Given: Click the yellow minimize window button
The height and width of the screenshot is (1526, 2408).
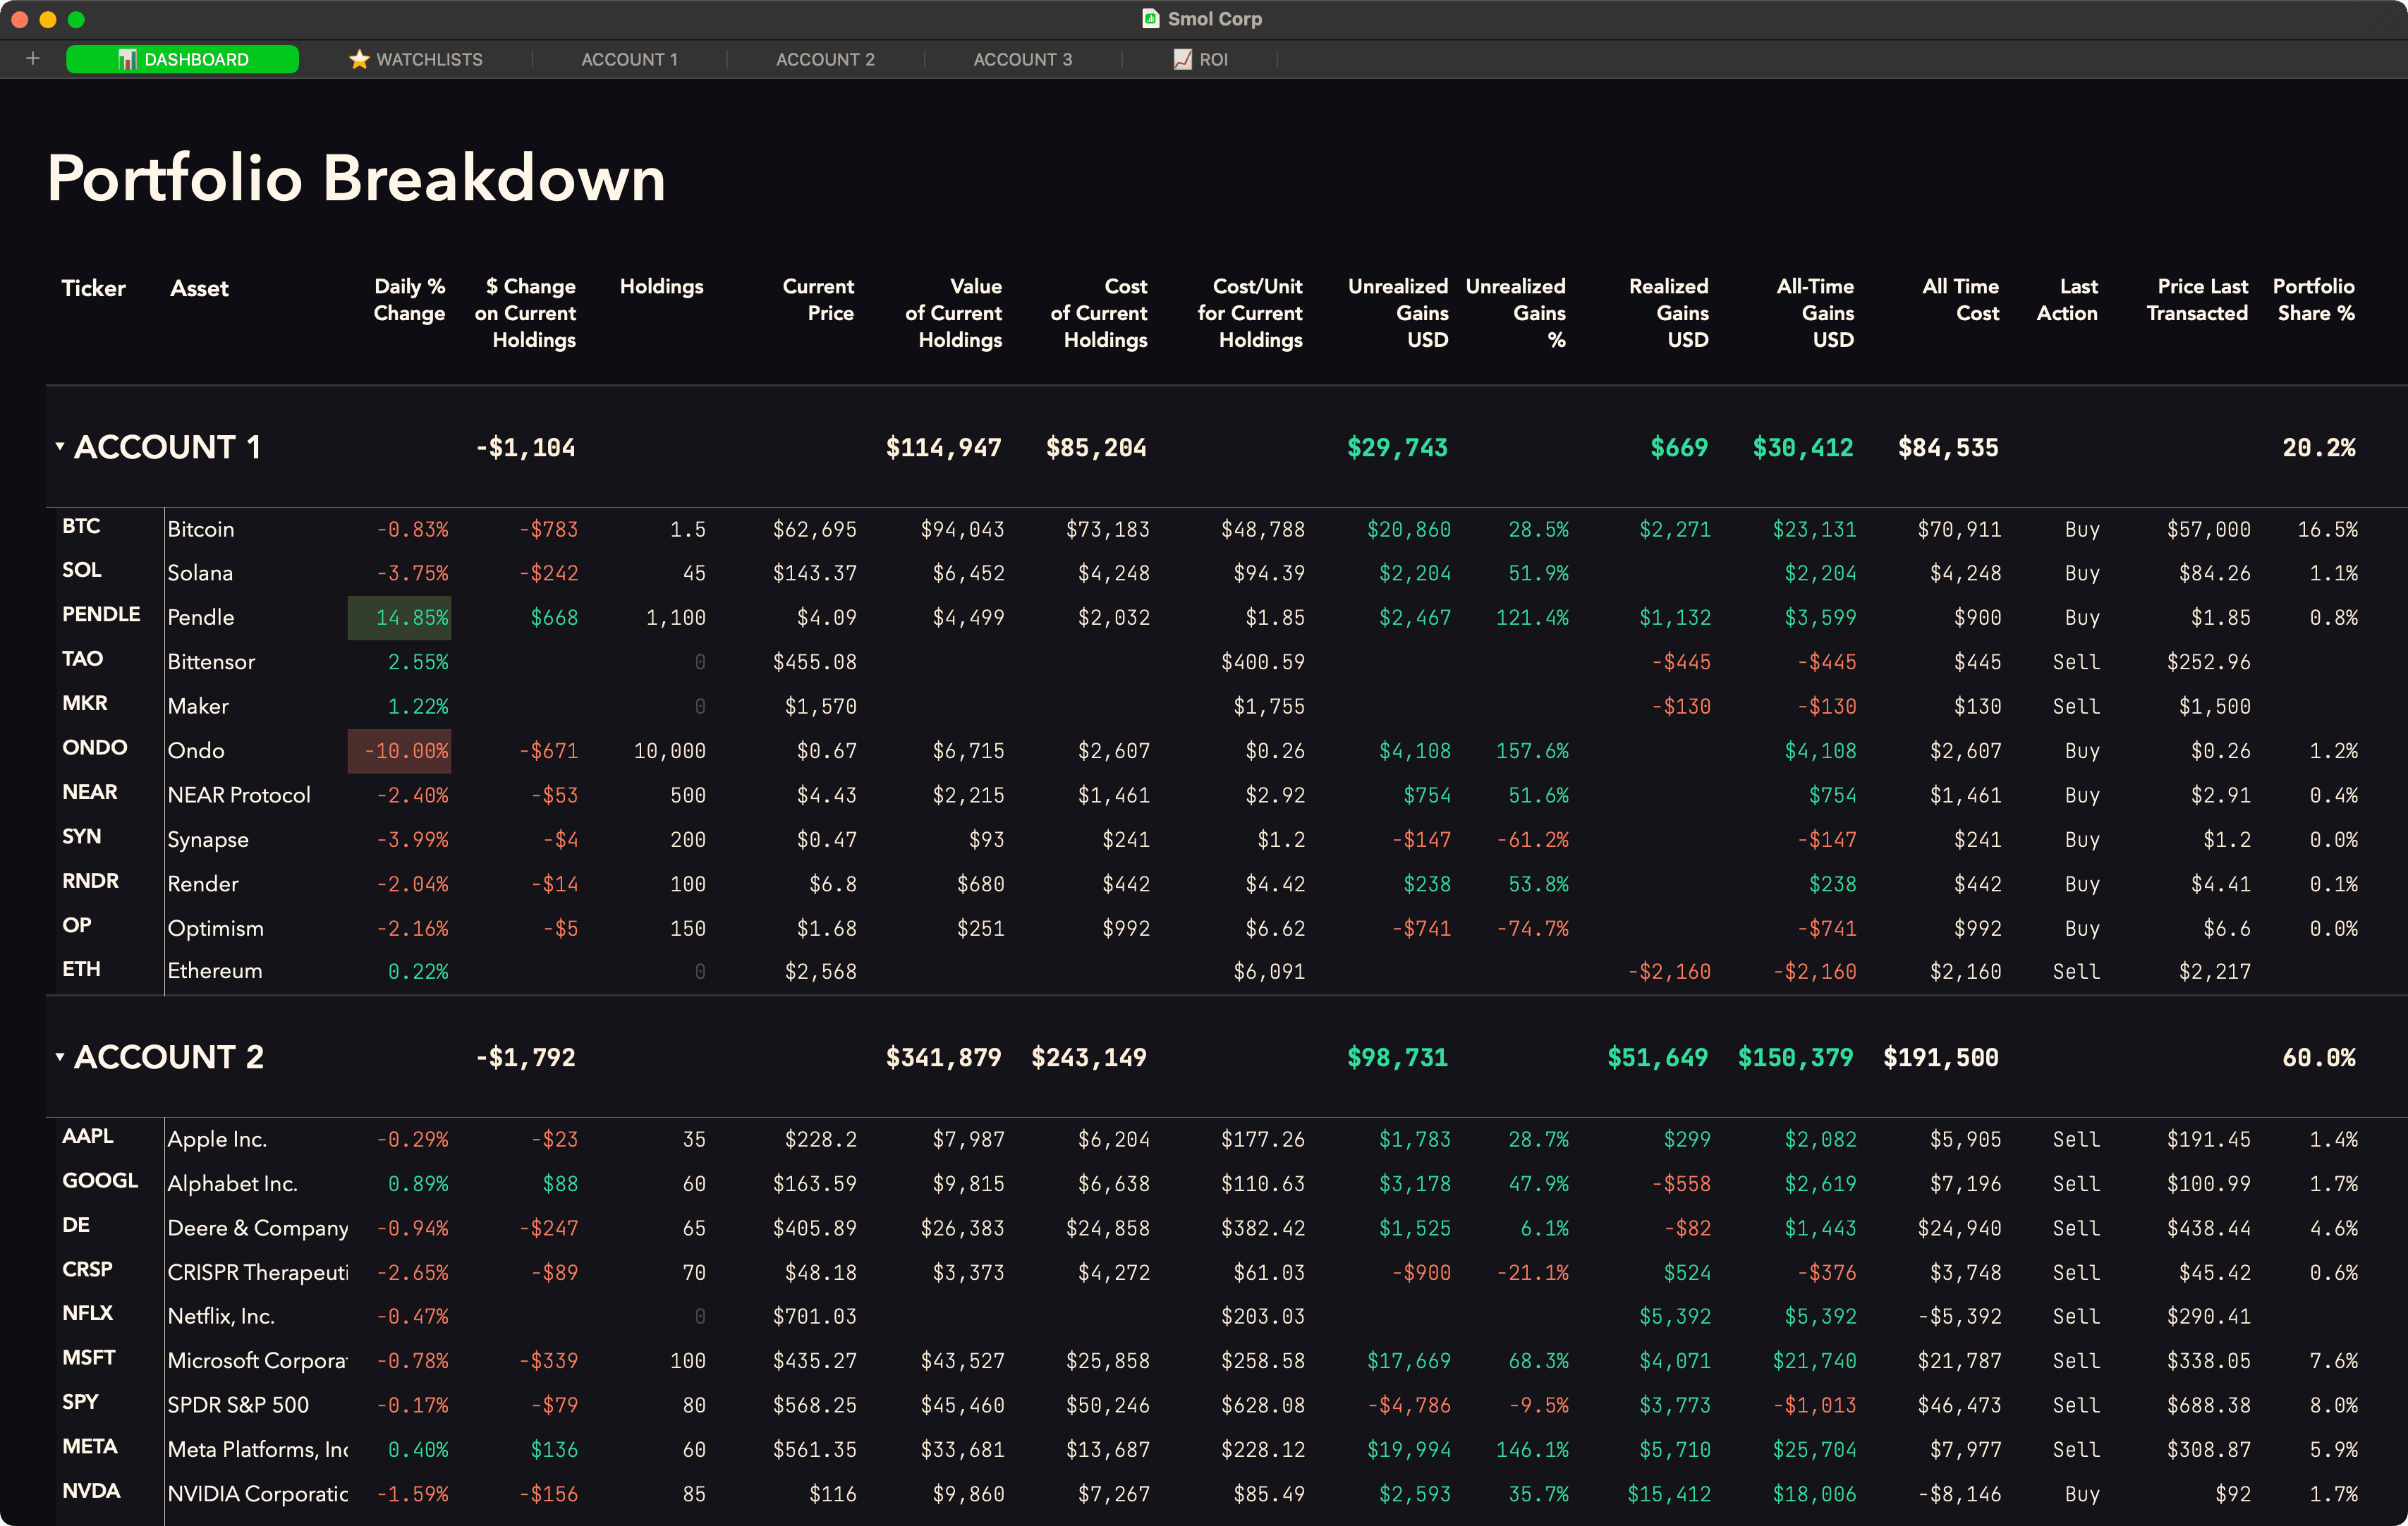Looking at the screenshot, I should [x=47, y=19].
